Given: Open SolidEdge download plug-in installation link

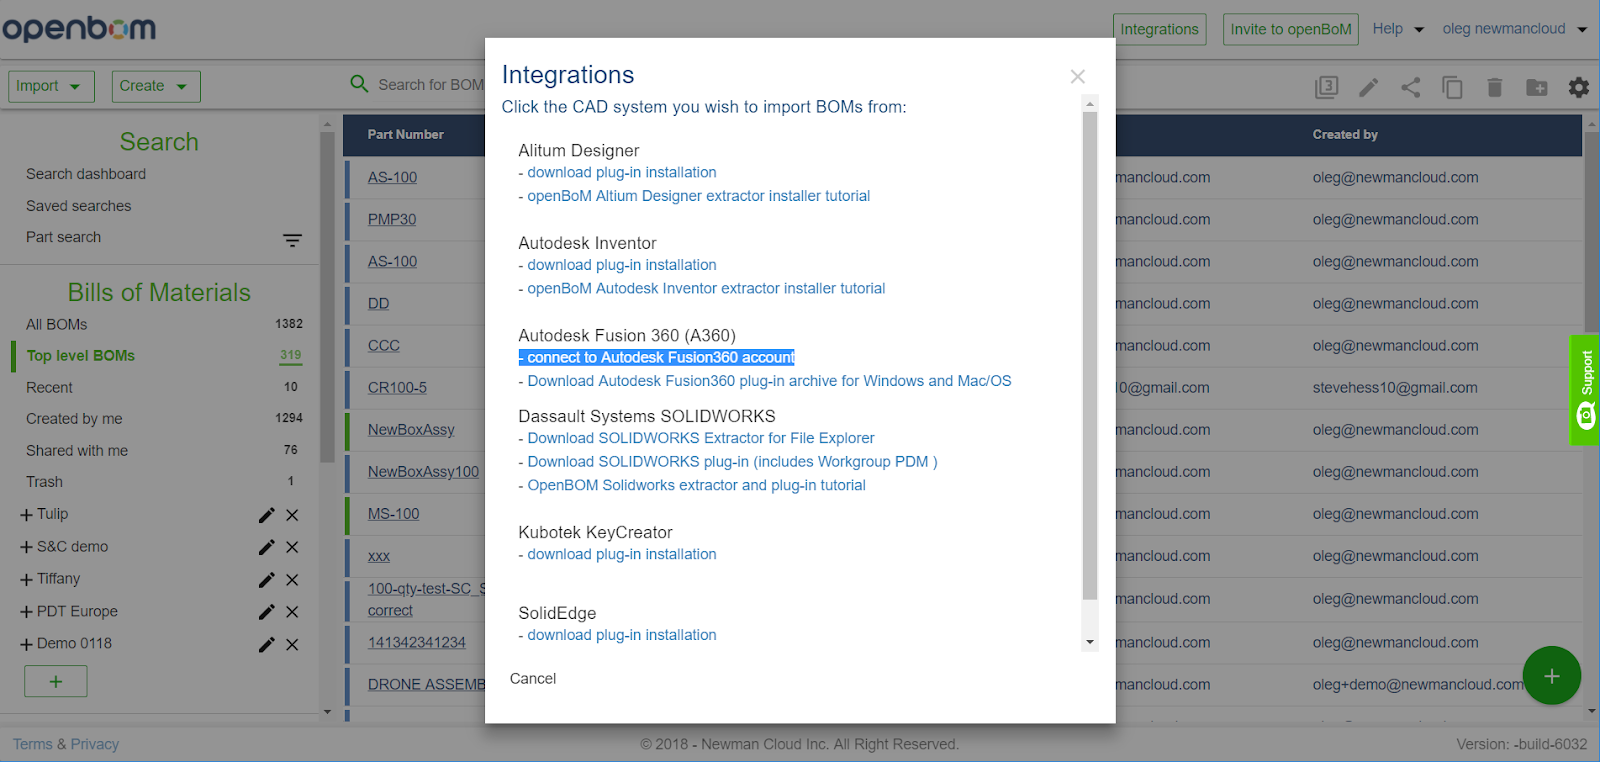Looking at the screenshot, I should [621, 635].
